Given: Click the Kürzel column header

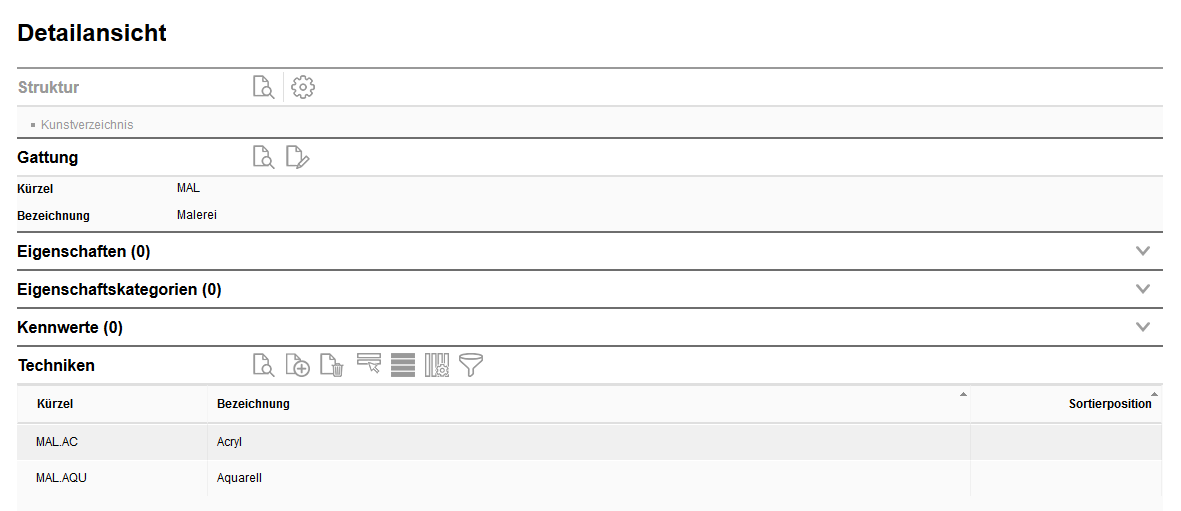Looking at the screenshot, I should point(55,404).
